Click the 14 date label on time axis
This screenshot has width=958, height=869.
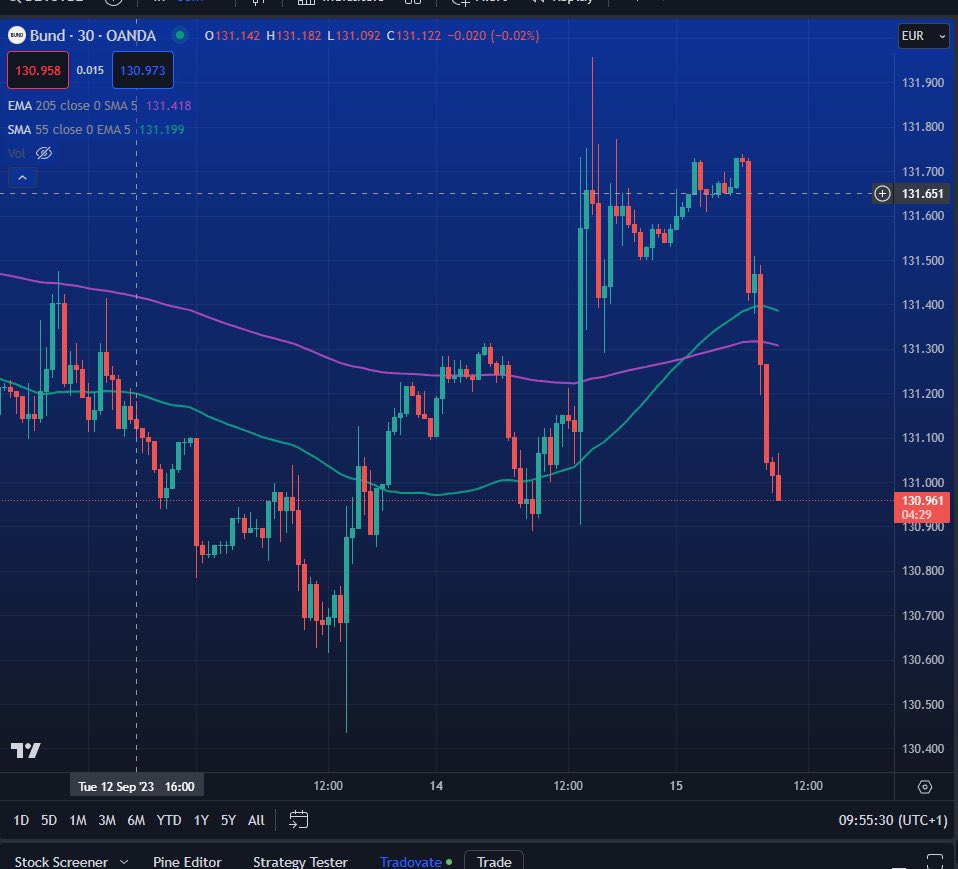point(436,786)
